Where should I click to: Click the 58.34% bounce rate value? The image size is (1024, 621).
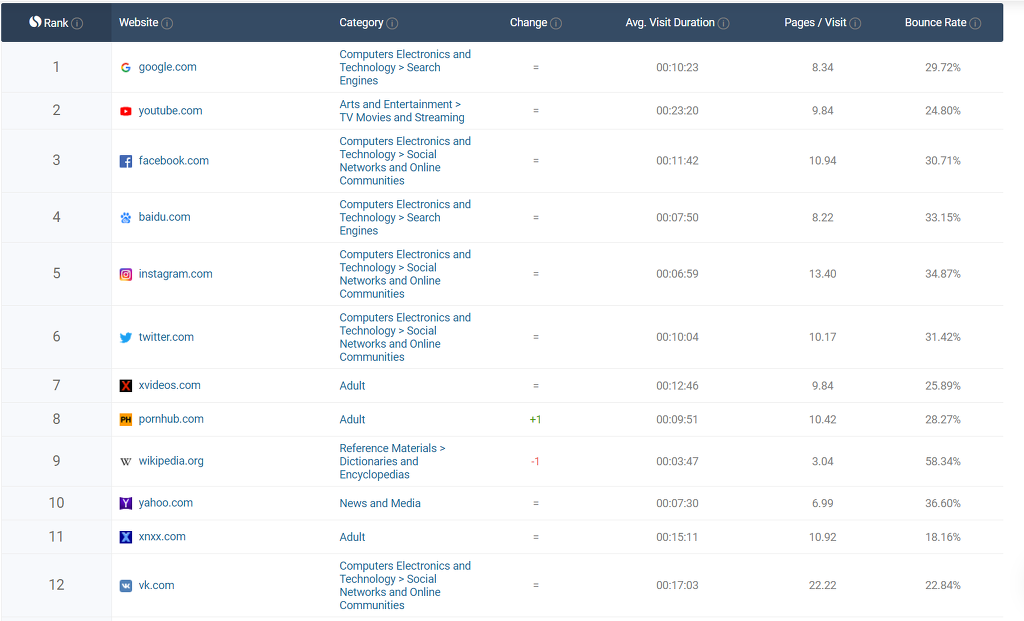click(x=942, y=462)
